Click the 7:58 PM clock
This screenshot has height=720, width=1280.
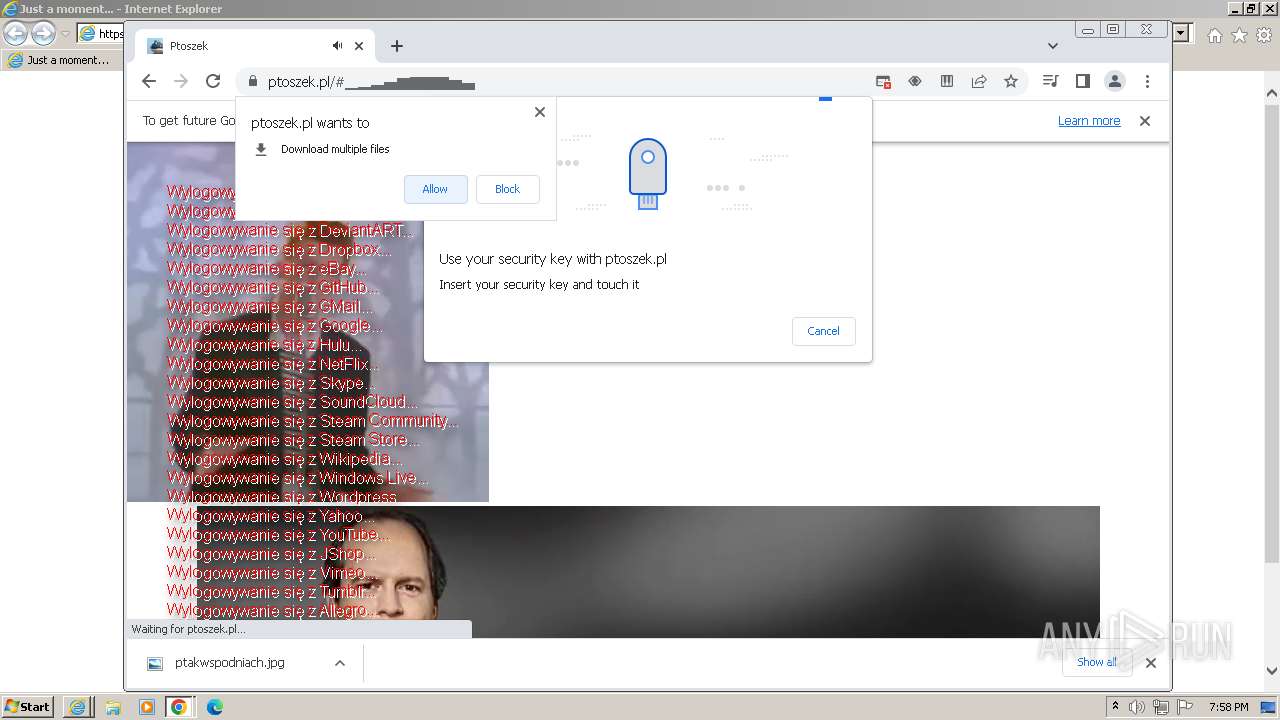coord(1228,707)
